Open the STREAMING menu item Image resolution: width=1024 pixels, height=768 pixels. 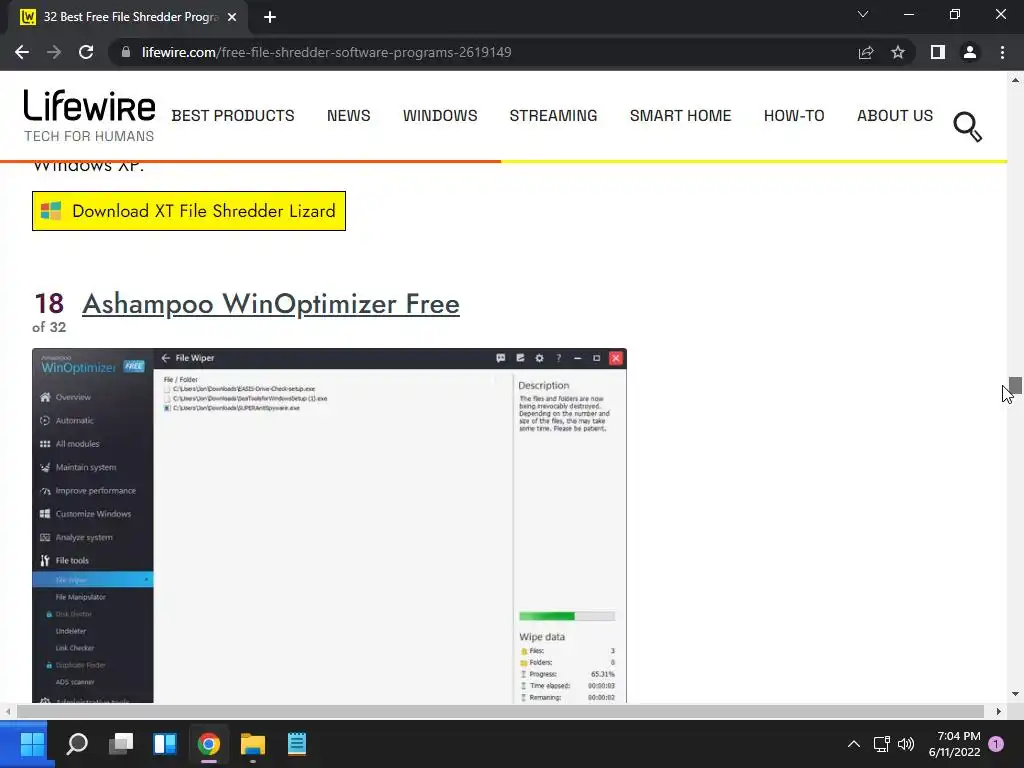[x=553, y=116]
